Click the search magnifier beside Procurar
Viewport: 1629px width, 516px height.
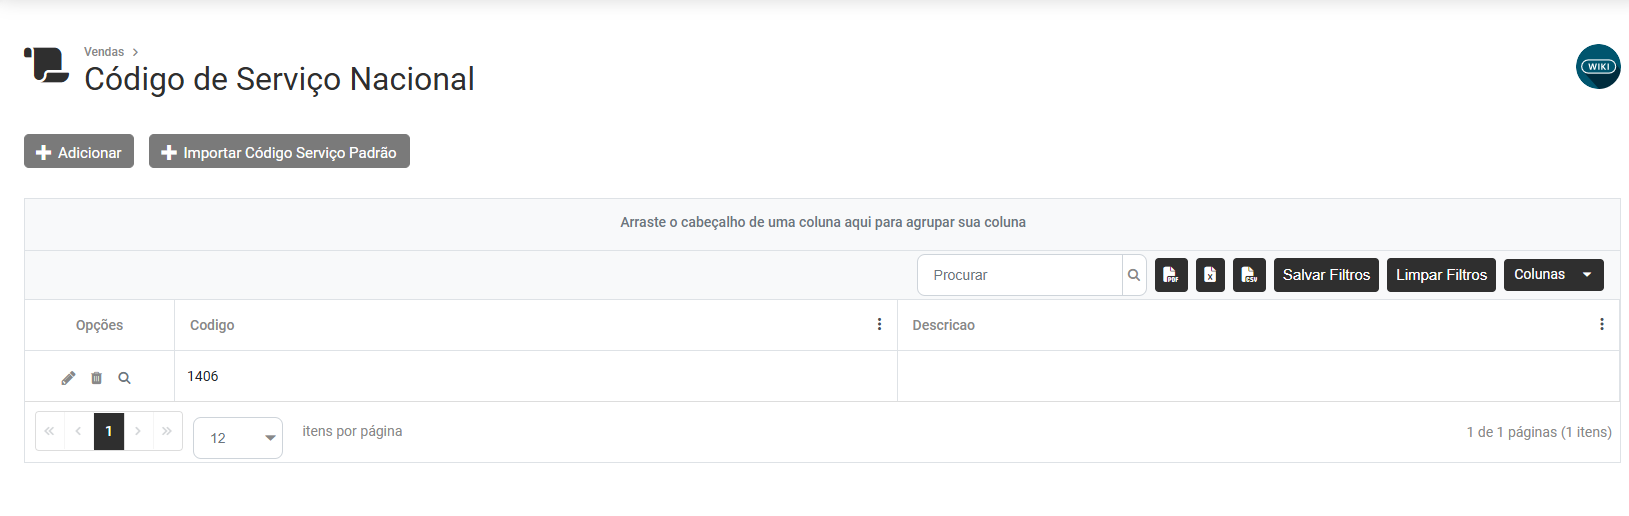point(1134,275)
